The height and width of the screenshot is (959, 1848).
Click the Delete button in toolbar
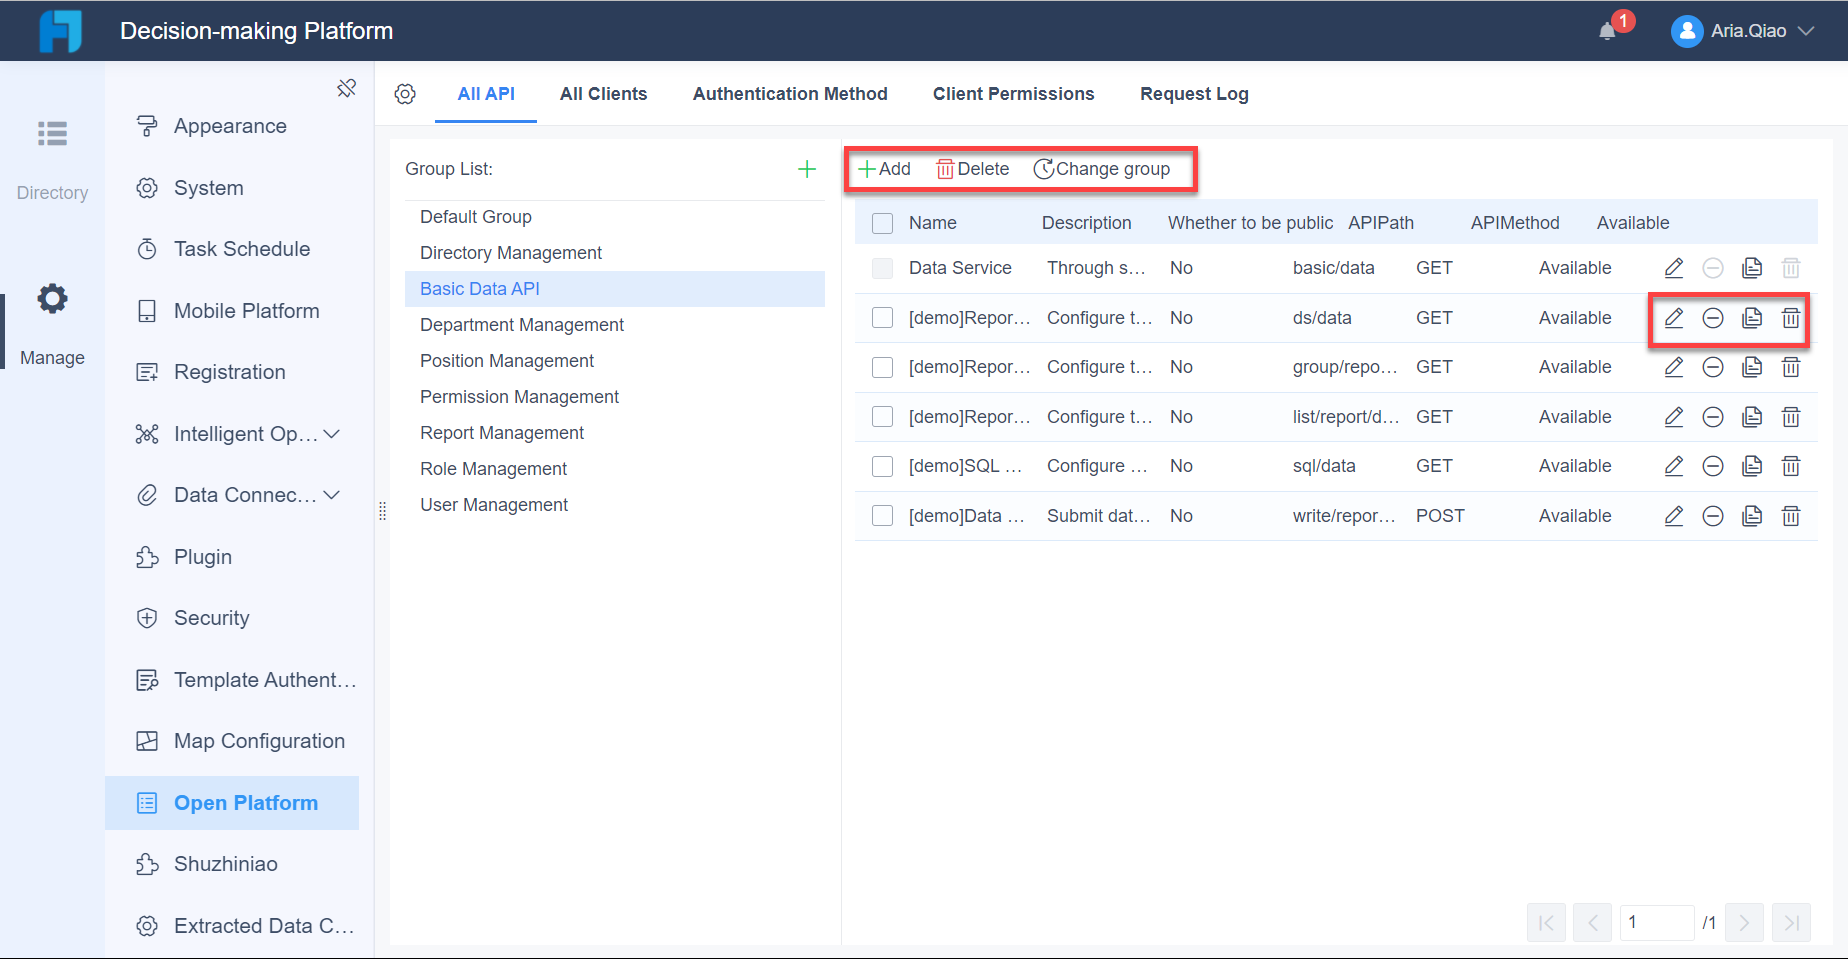(972, 169)
